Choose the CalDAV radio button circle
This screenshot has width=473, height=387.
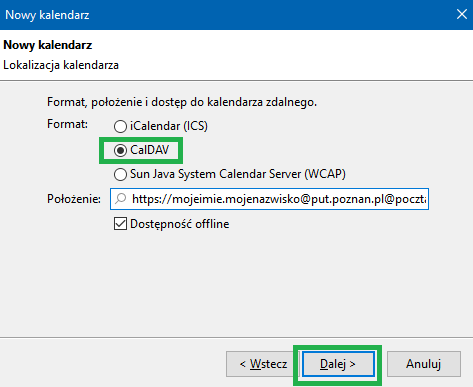[120, 150]
